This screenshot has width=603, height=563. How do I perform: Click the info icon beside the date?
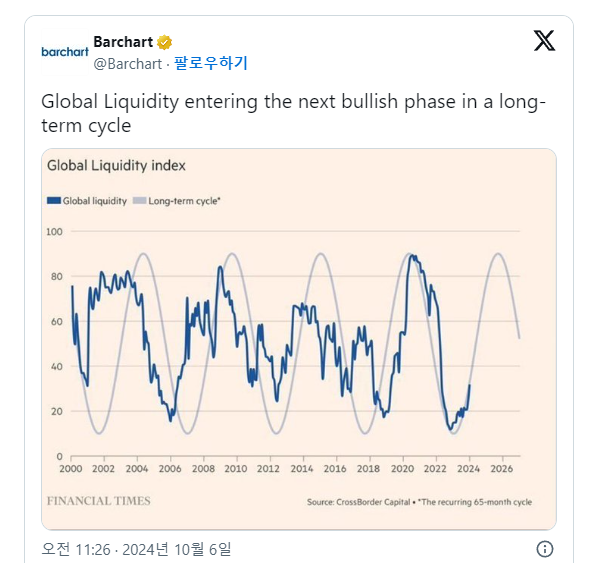[x=545, y=548]
